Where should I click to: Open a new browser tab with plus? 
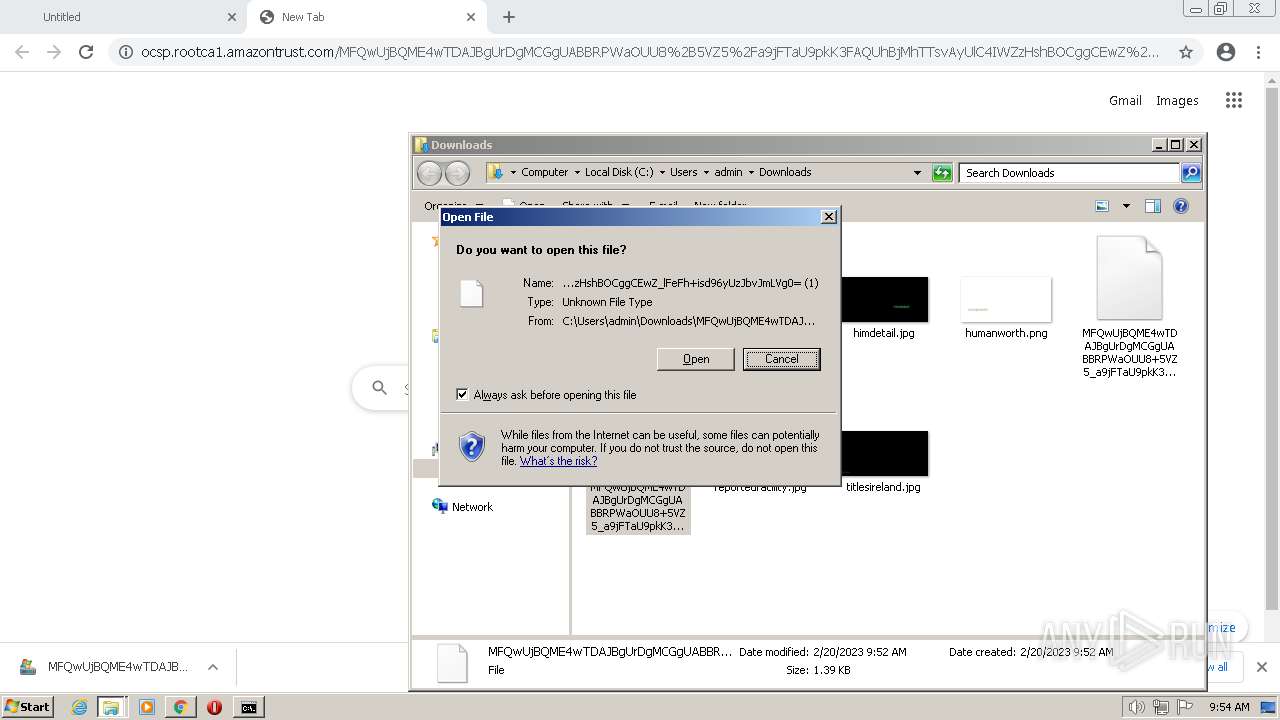pos(509,17)
